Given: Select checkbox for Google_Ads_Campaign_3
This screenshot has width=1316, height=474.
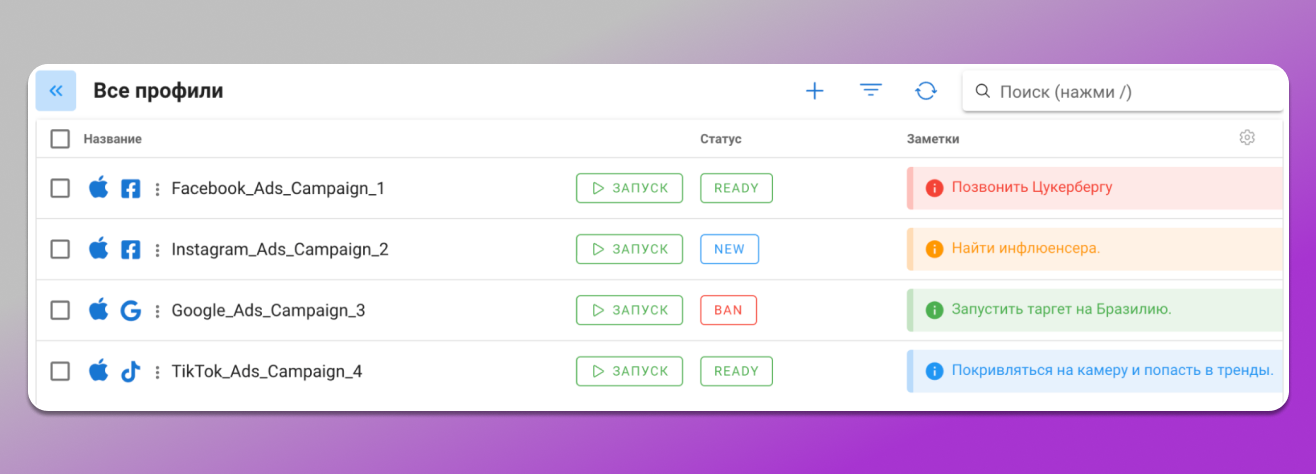Looking at the screenshot, I should click(60, 311).
